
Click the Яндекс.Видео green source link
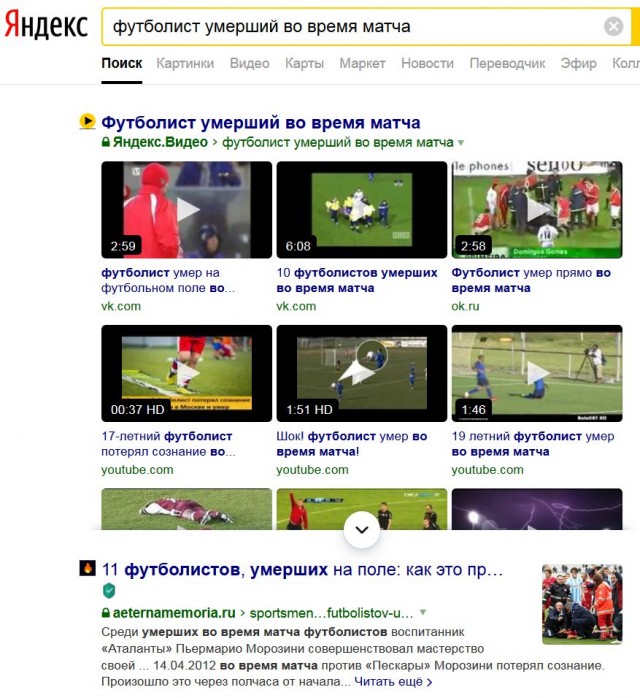(160, 142)
